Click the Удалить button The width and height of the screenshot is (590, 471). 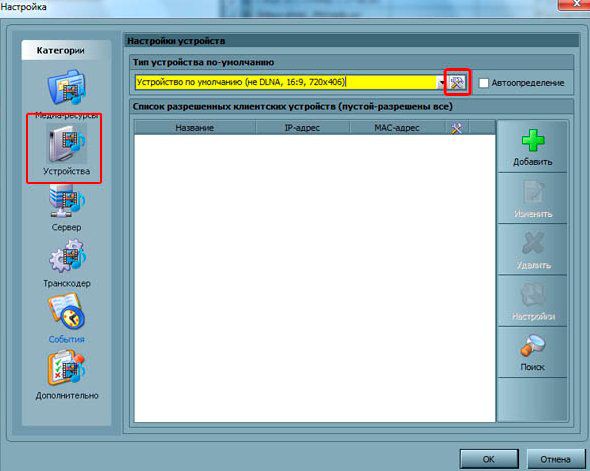(532, 250)
